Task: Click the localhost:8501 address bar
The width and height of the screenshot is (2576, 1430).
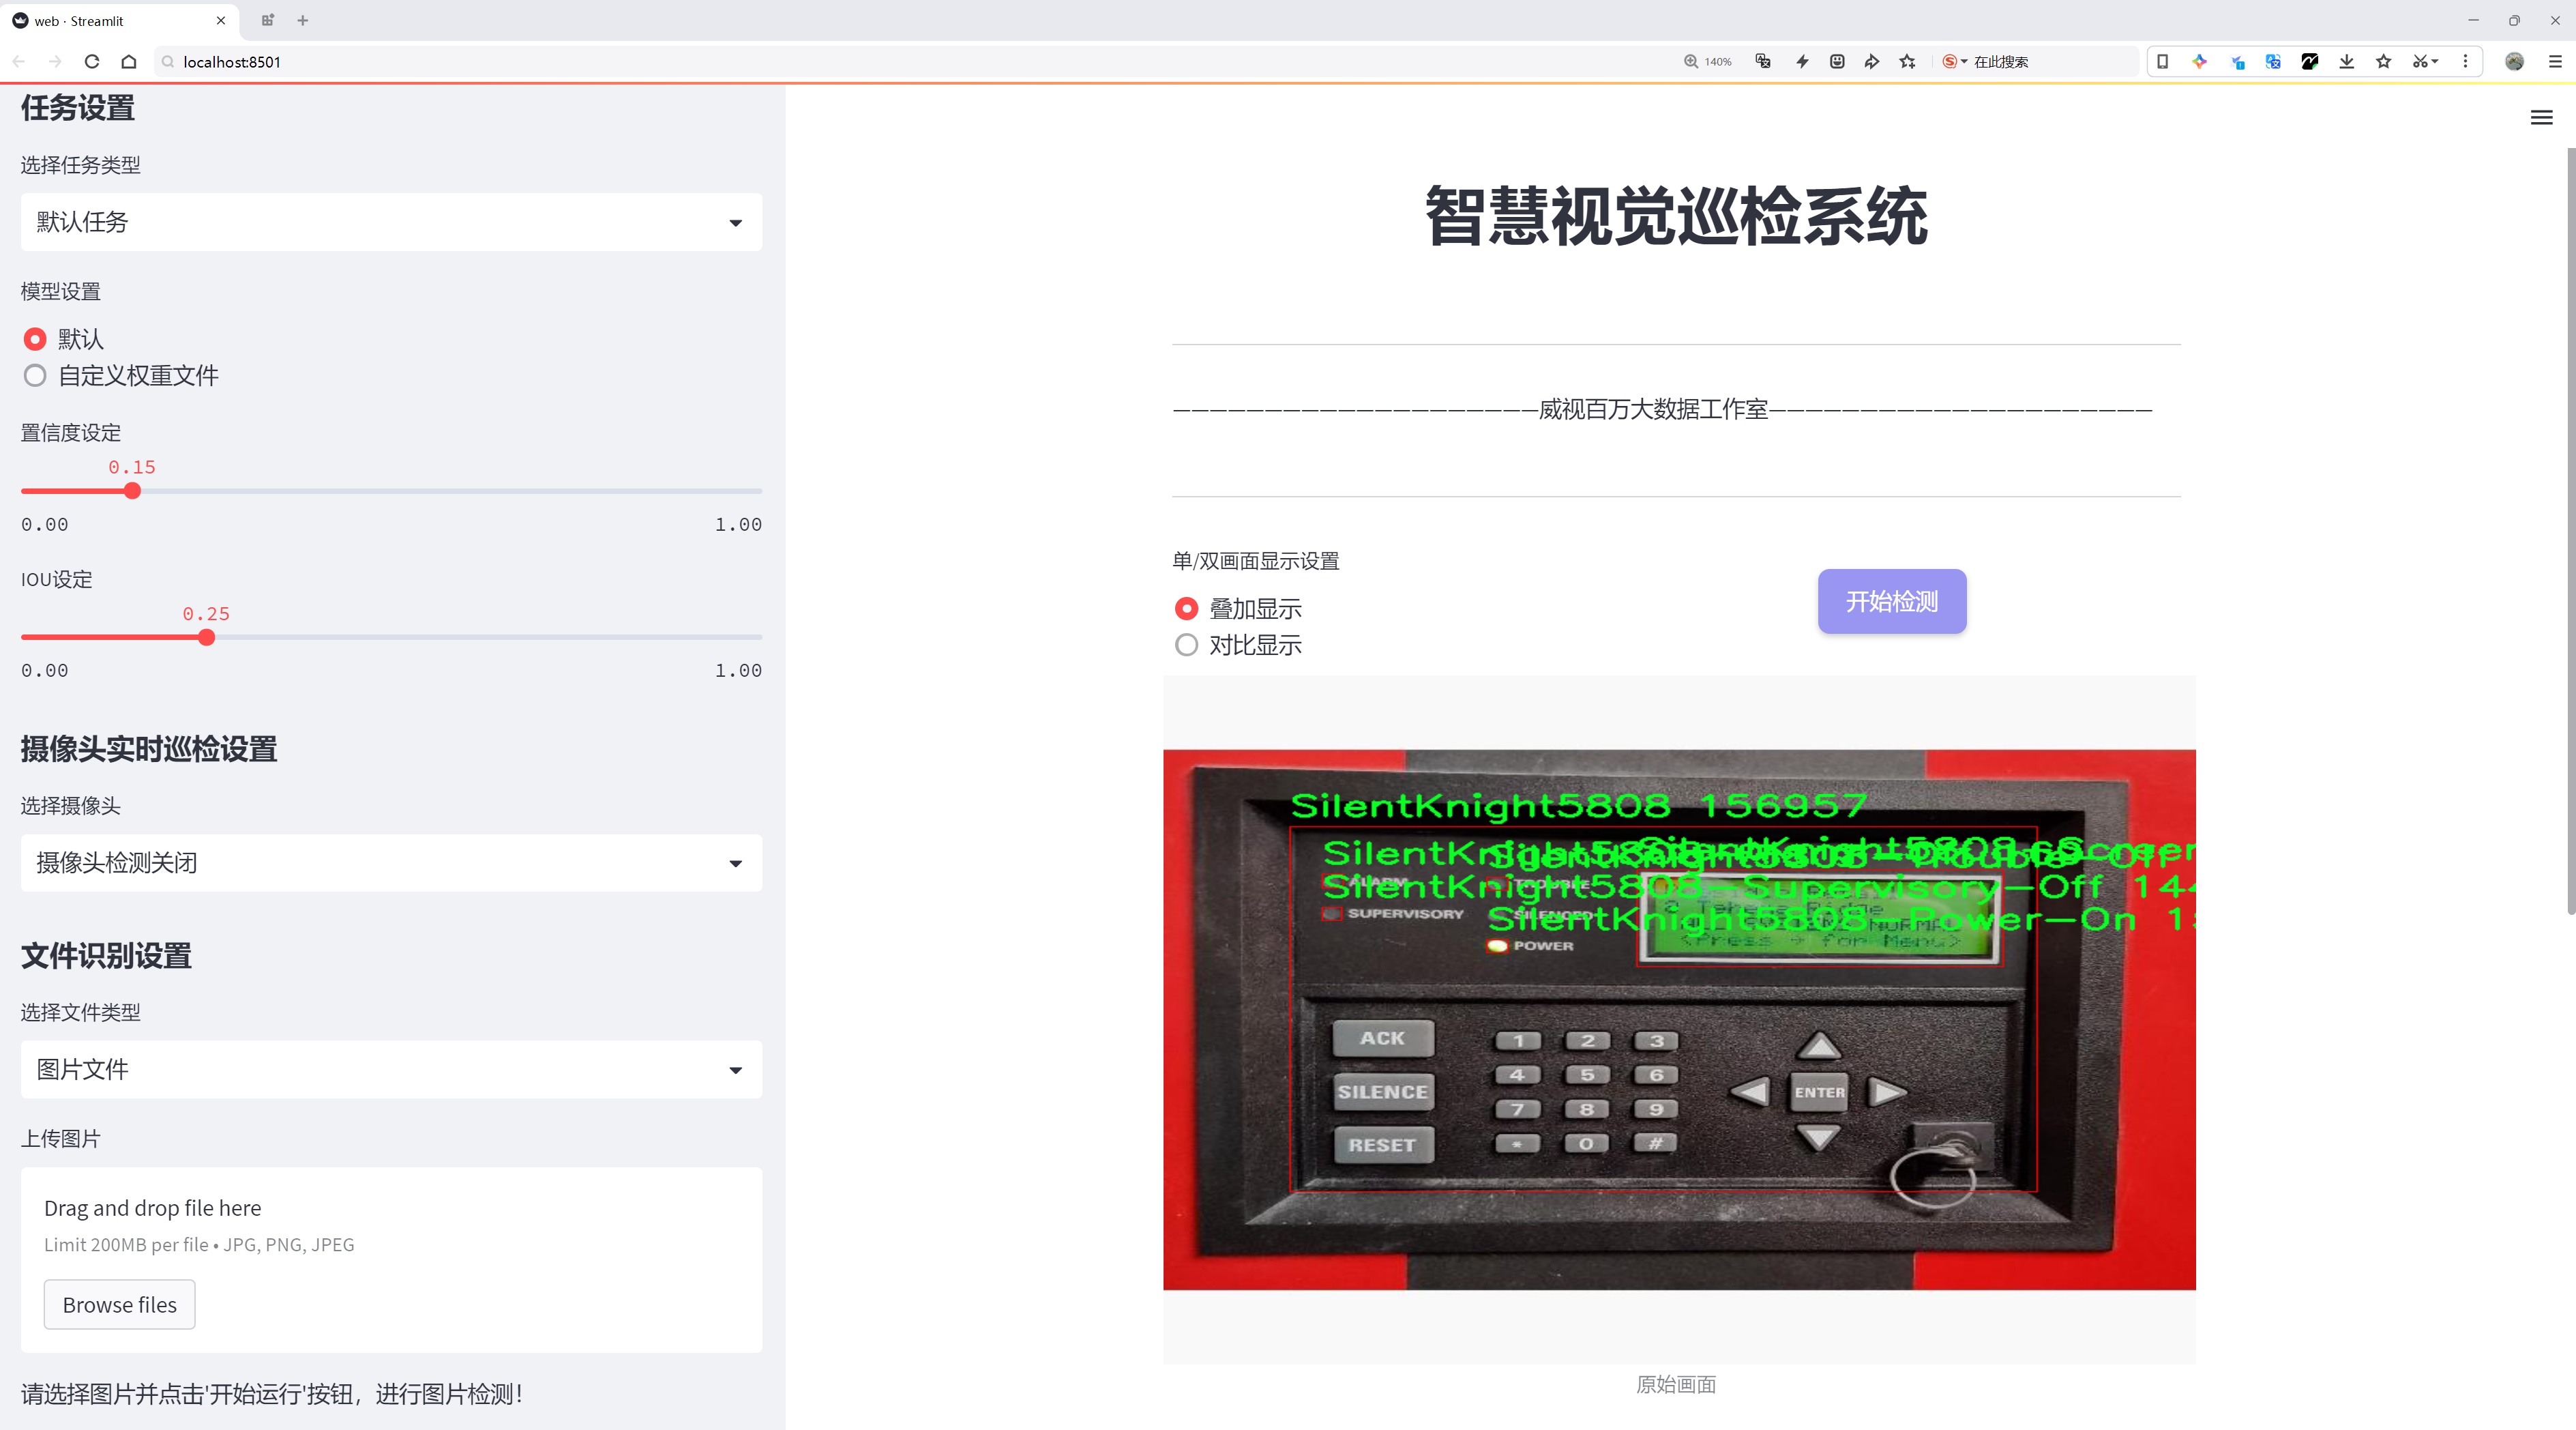Action: tap(900, 61)
